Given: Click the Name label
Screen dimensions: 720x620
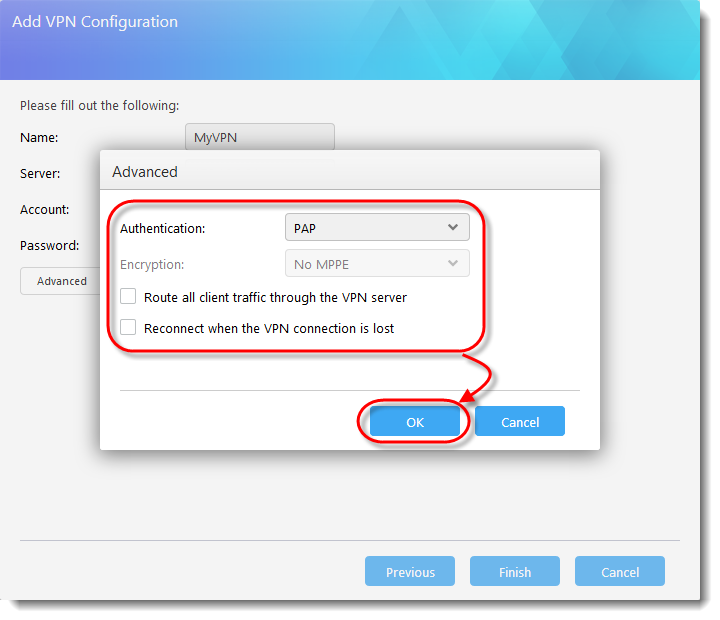Looking at the screenshot, I should (39, 138).
